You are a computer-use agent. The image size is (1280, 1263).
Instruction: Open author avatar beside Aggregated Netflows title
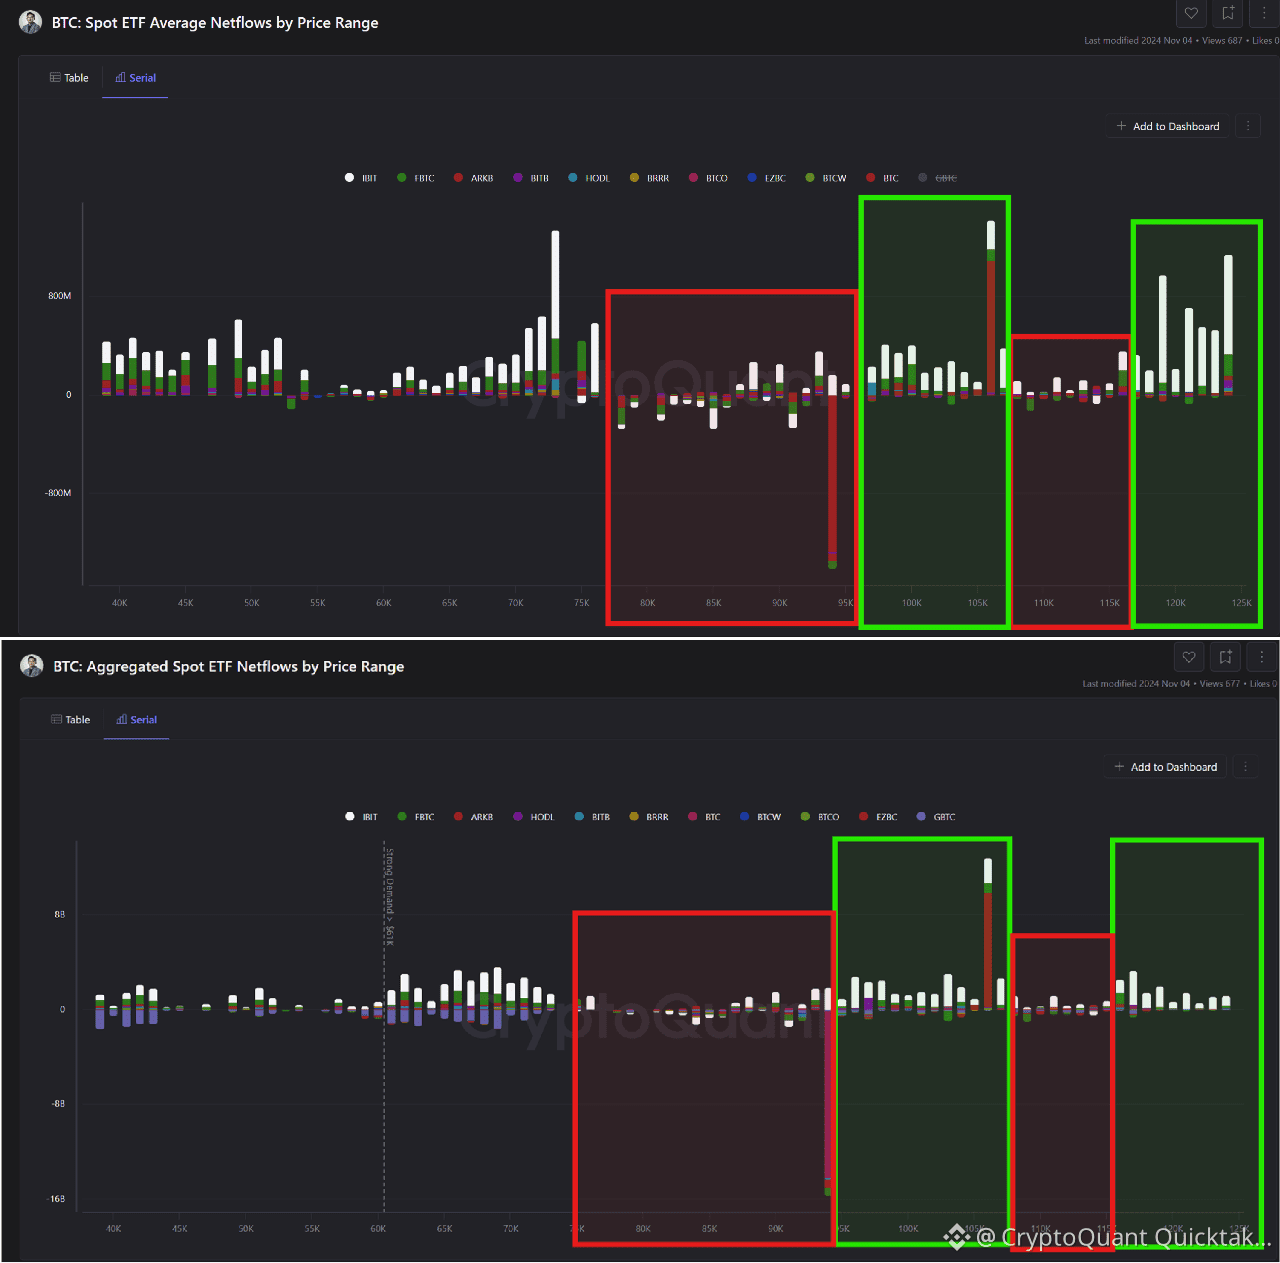pyautogui.click(x=32, y=666)
